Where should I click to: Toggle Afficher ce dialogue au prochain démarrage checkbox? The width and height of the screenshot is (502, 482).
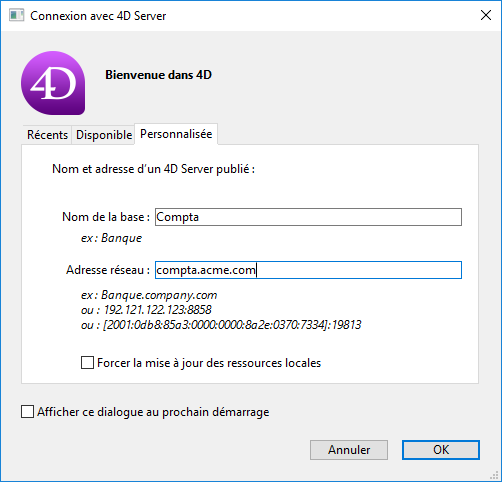27,411
